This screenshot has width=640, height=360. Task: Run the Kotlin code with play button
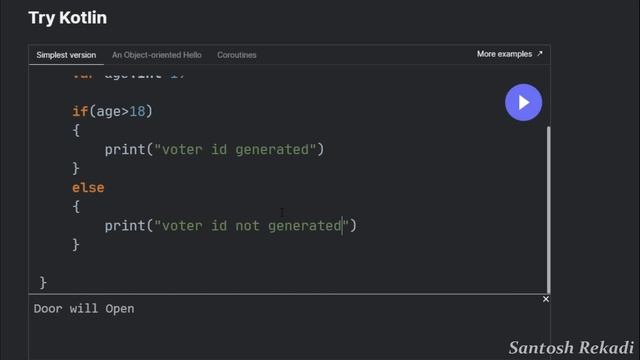click(523, 102)
